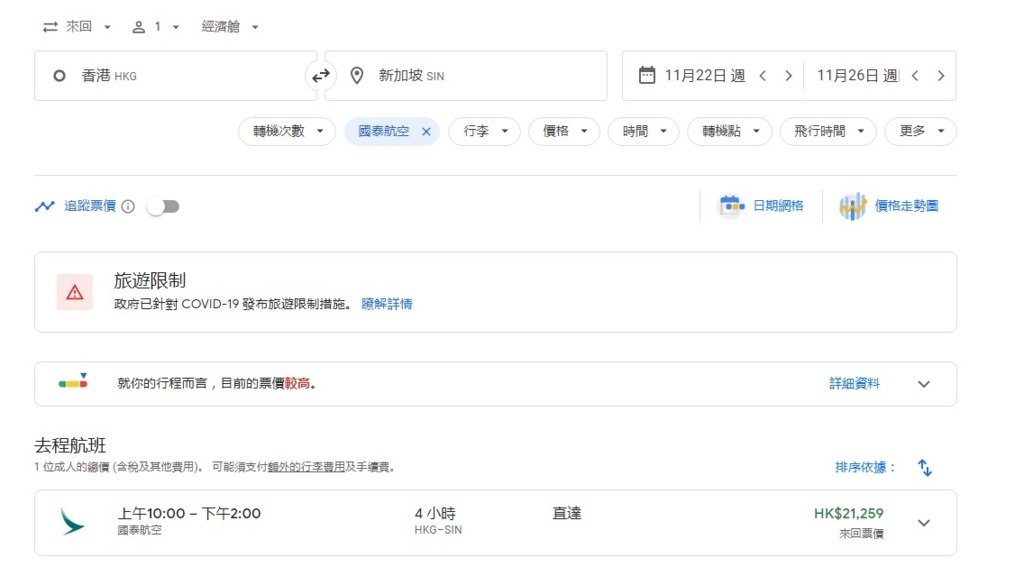
Task: Click the 追蹤票價 label text
Action: (89, 206)
